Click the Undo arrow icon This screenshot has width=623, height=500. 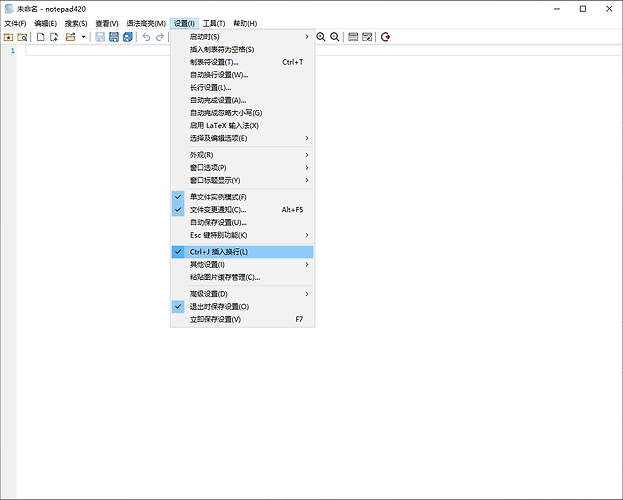coord(146,37)
